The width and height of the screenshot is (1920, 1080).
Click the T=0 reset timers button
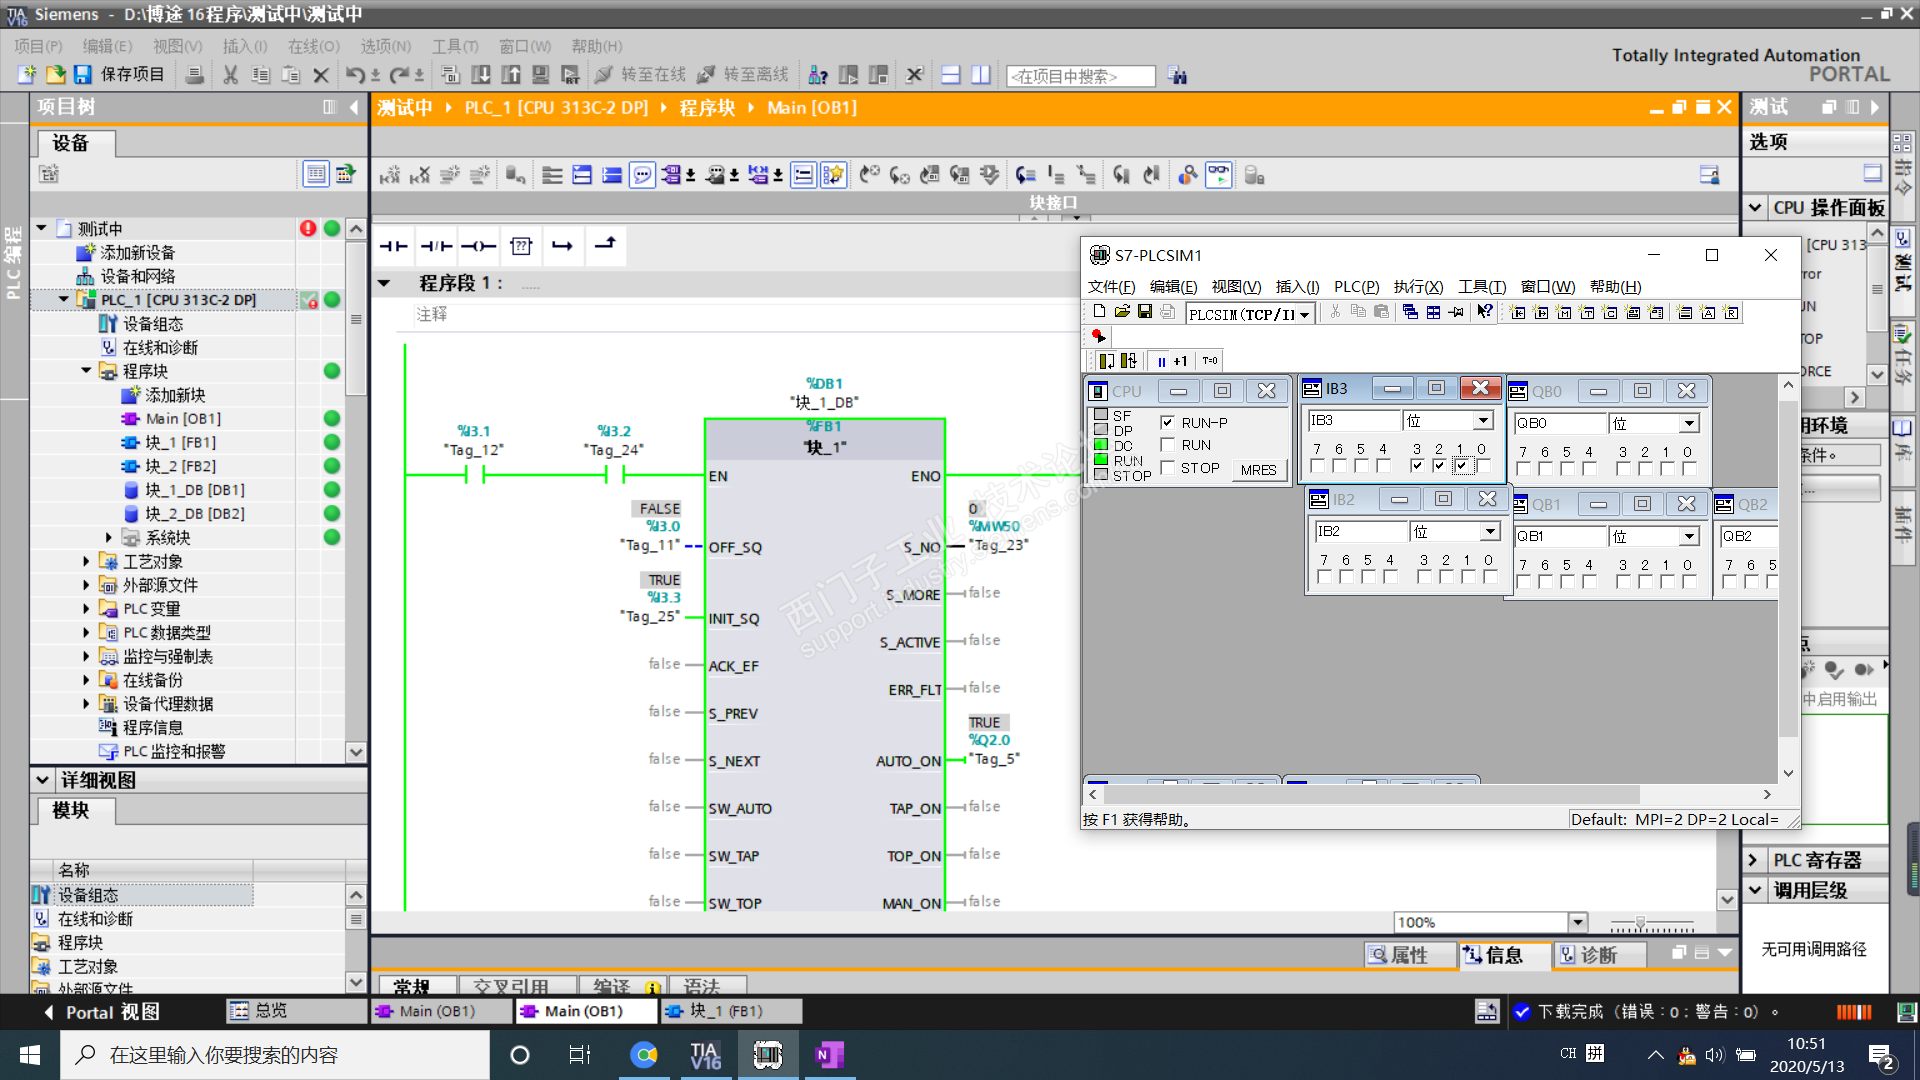coord(1210,361)
